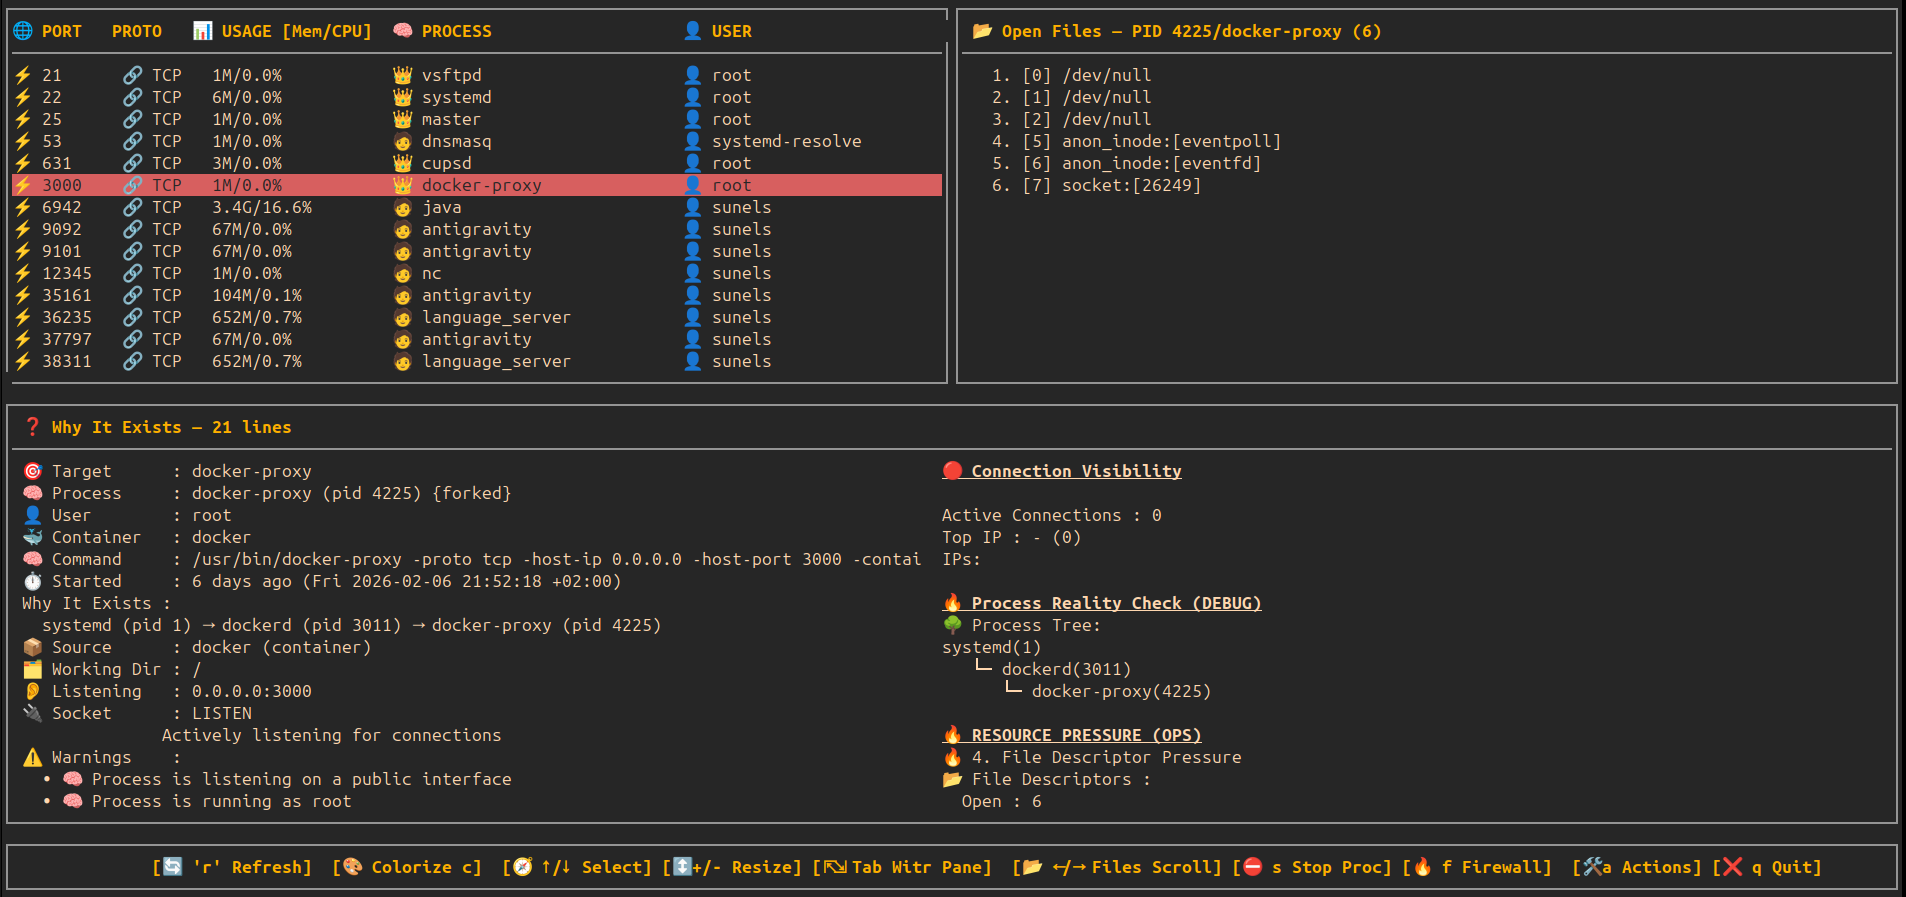Click socket:[26249] in open files list
This screenshot has width=1906, height=897.
[x=1131, y=185]
